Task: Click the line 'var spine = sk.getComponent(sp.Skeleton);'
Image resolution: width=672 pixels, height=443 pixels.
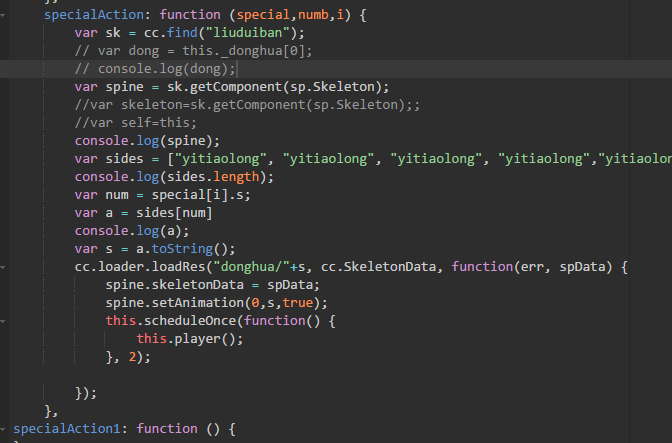Action: (x=232, y=87)
